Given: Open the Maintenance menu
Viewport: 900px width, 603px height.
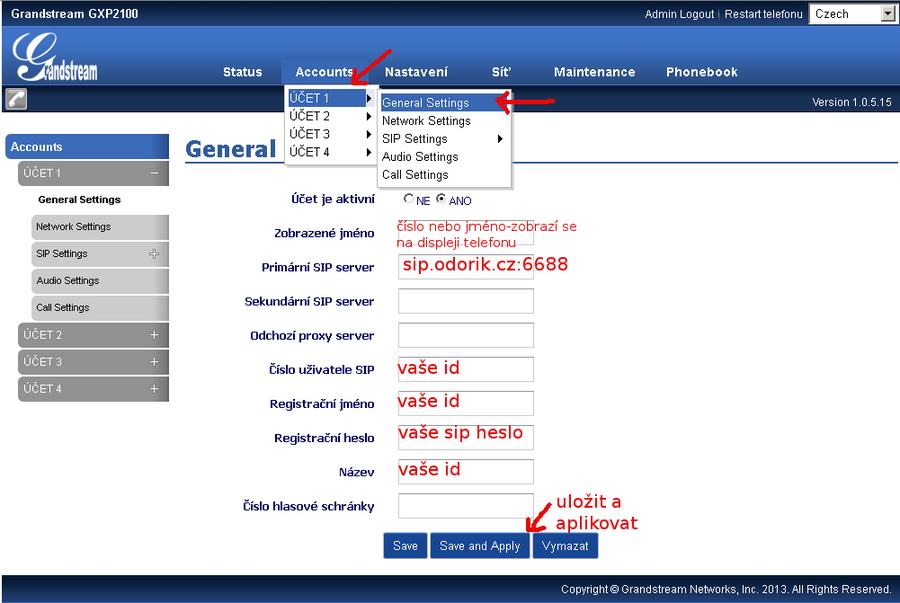Looking at the screenshot, I should click(x=594, y=72).
